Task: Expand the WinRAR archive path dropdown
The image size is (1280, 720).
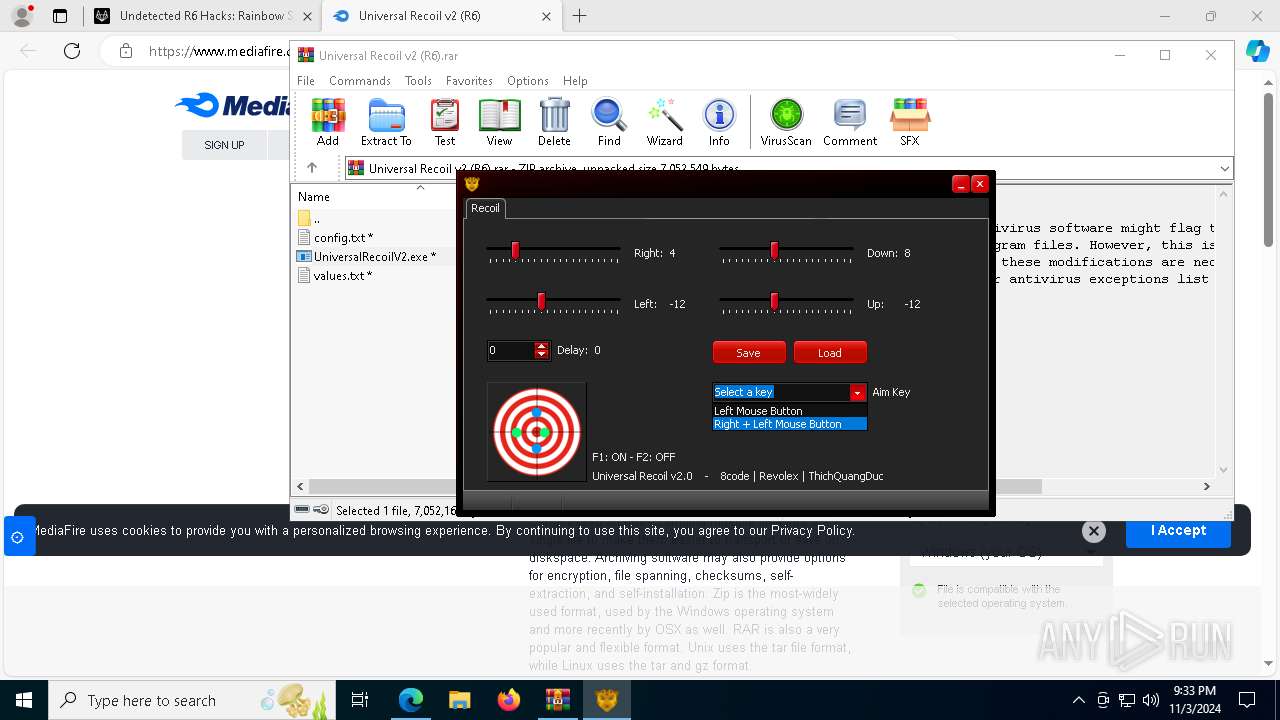Action: pyautogui.click(x=1224, y=169)
